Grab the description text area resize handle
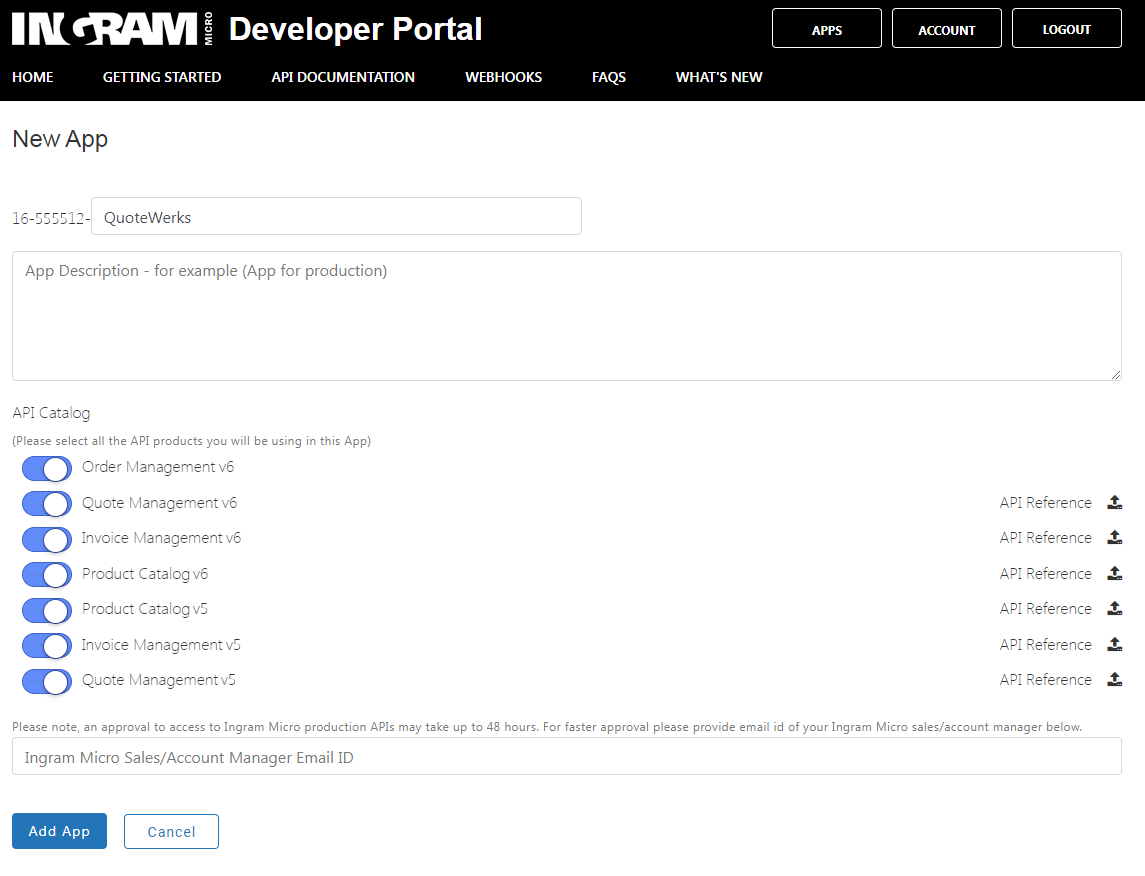This screenshot has width=1145, height=876. [x=1116, y=374]
